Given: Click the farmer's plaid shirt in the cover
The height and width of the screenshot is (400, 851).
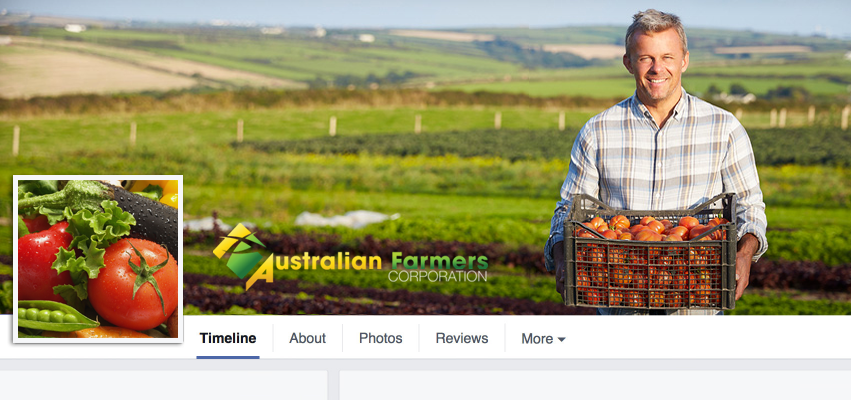Looking at the screenshot, I should [x=657, y=157].
